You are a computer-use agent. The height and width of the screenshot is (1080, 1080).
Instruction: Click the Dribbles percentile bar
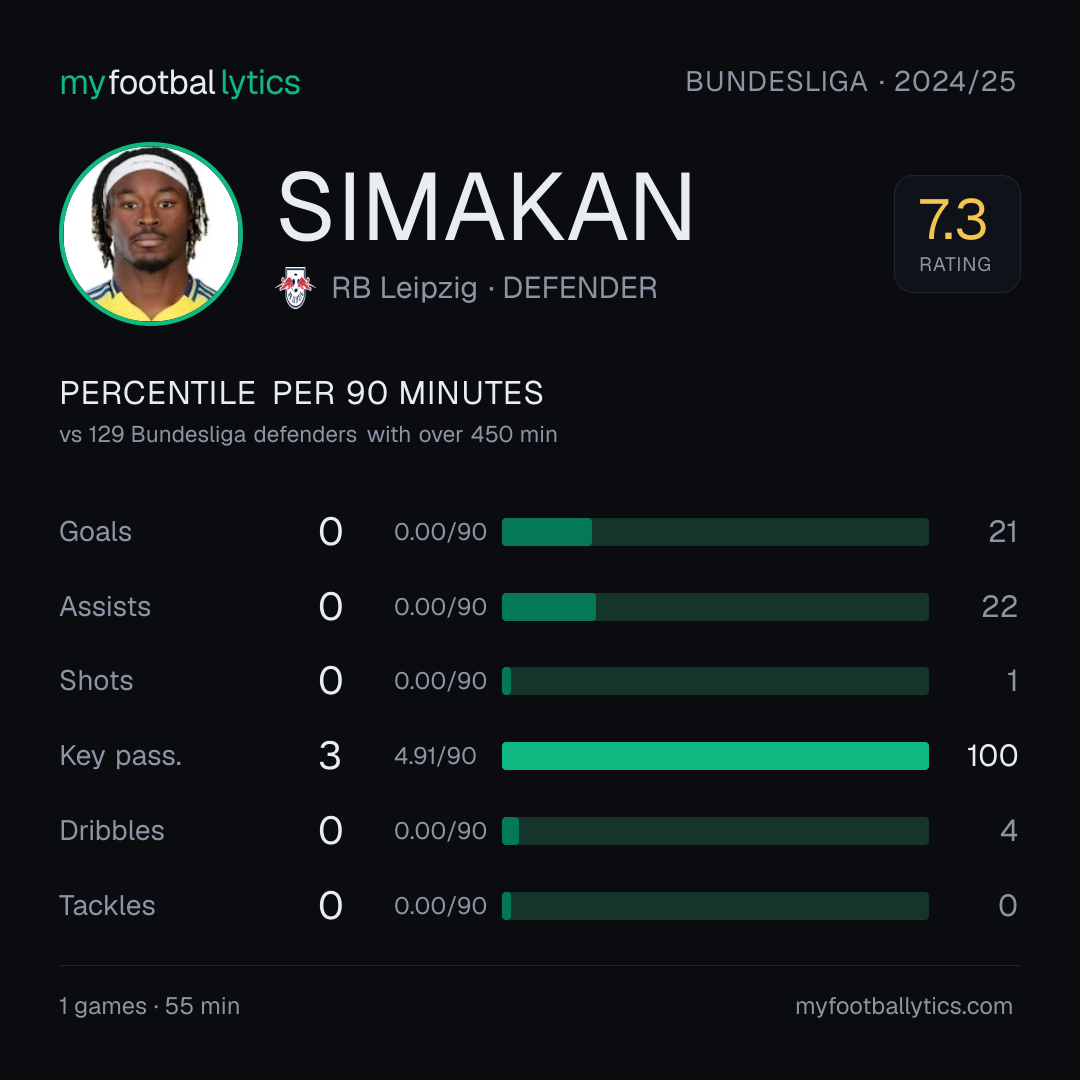715,831
